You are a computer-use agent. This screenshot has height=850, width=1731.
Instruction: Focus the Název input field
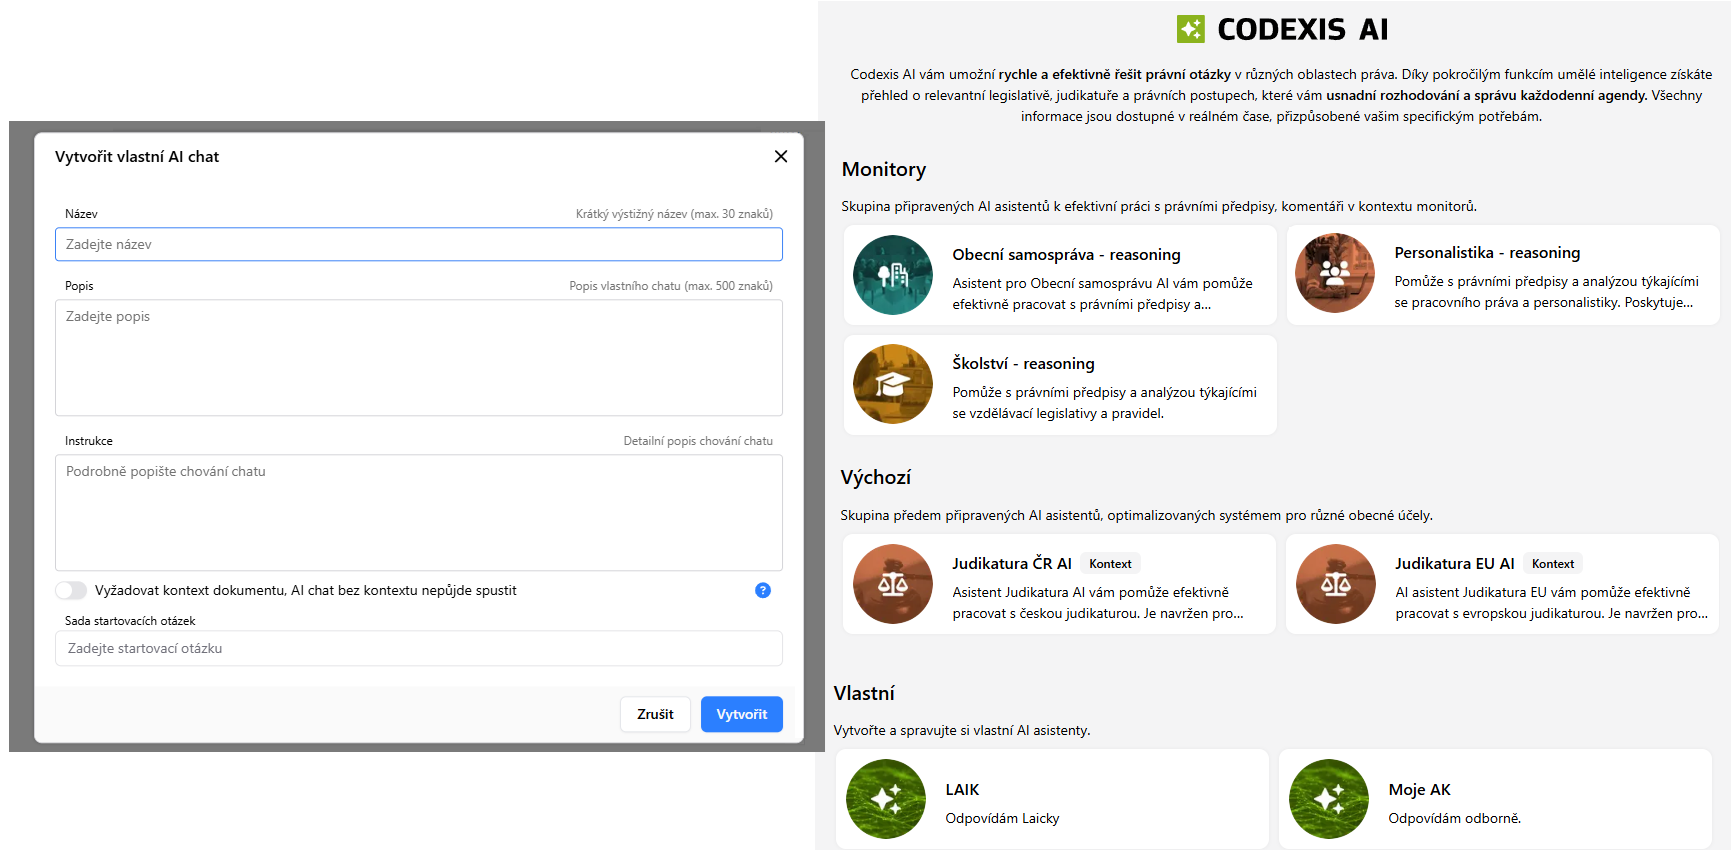coord(418,244)
